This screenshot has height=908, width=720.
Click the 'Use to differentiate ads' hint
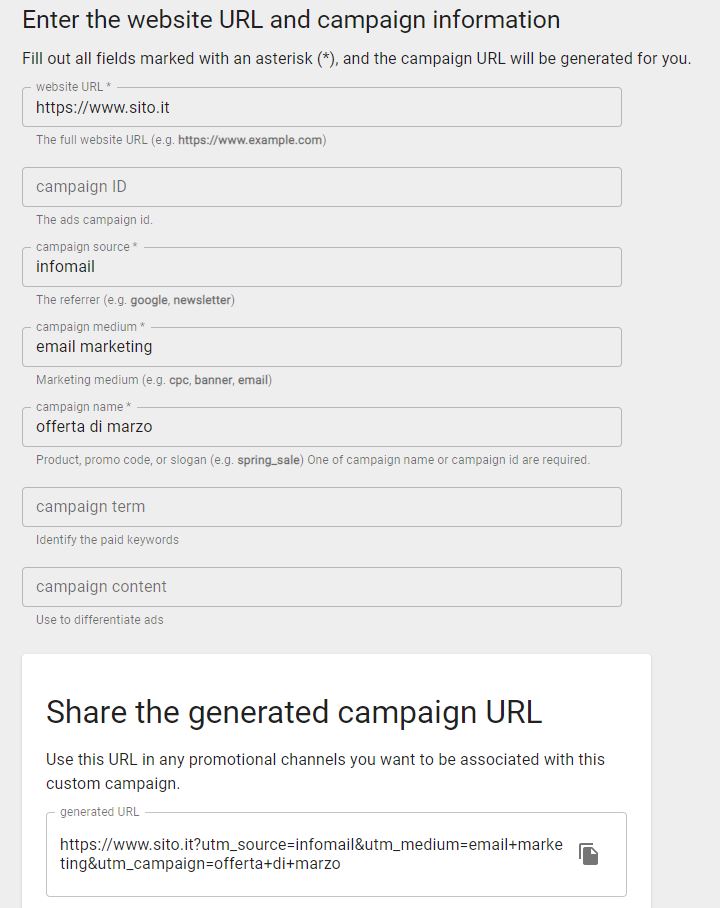[99, 620]
